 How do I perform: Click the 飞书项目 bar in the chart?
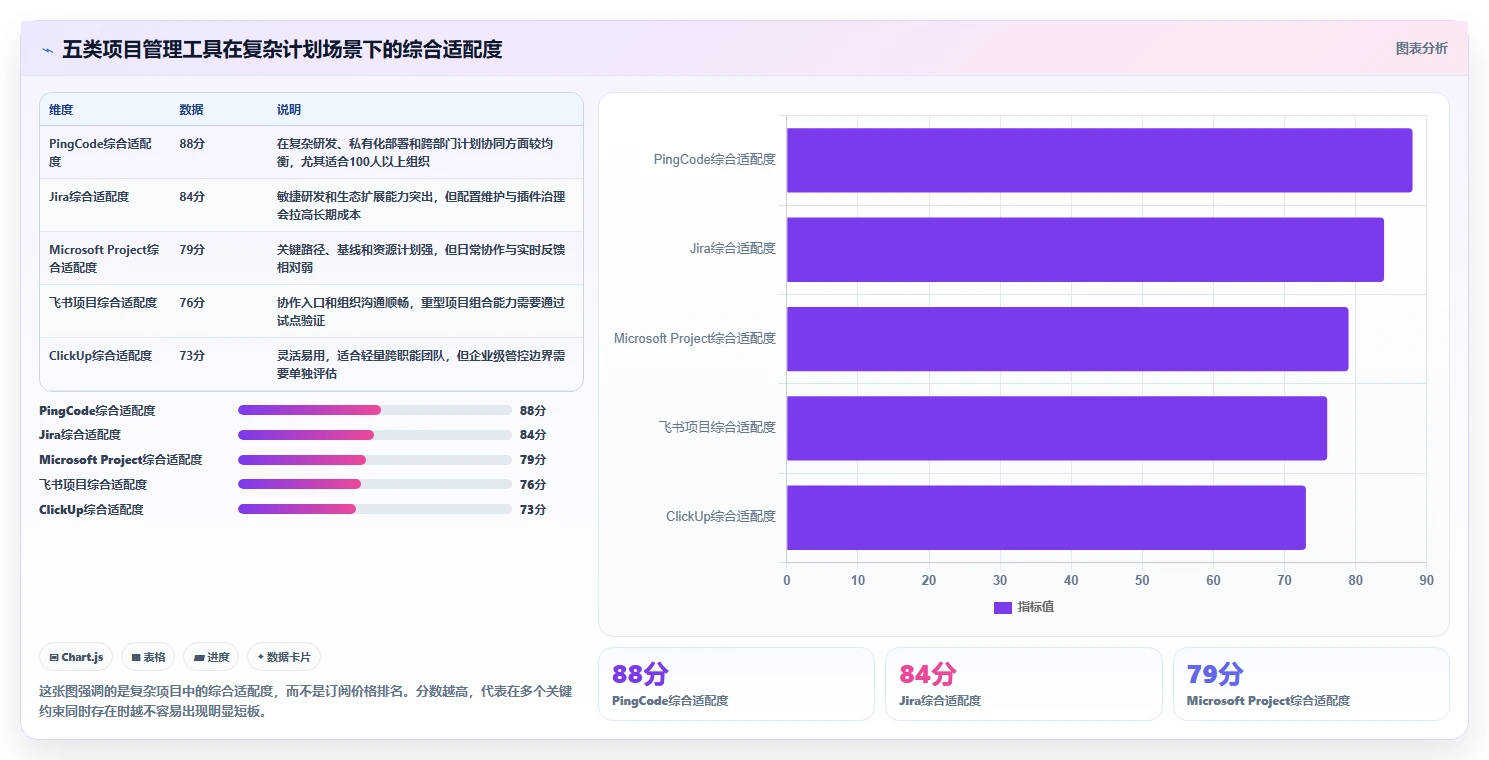click(1057, 428)
